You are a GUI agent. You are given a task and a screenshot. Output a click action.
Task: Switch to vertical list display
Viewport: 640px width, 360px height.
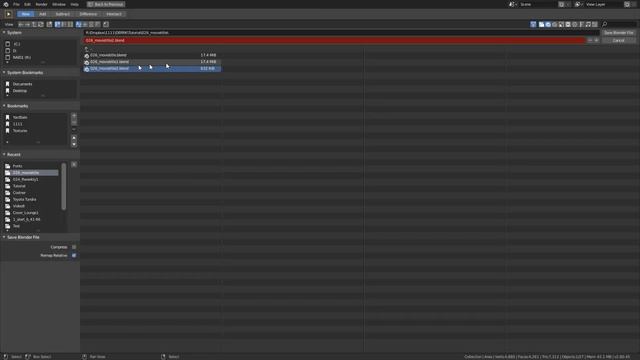point(58,24)
